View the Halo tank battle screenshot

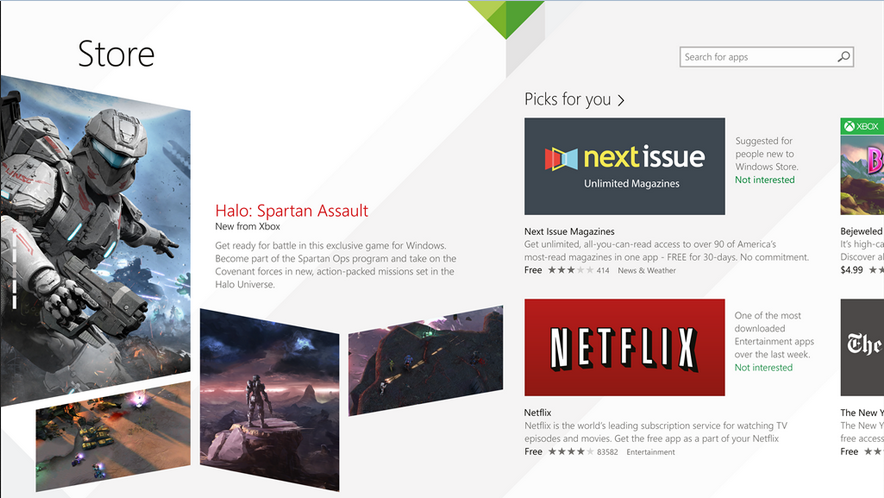(x=113, y=437)
